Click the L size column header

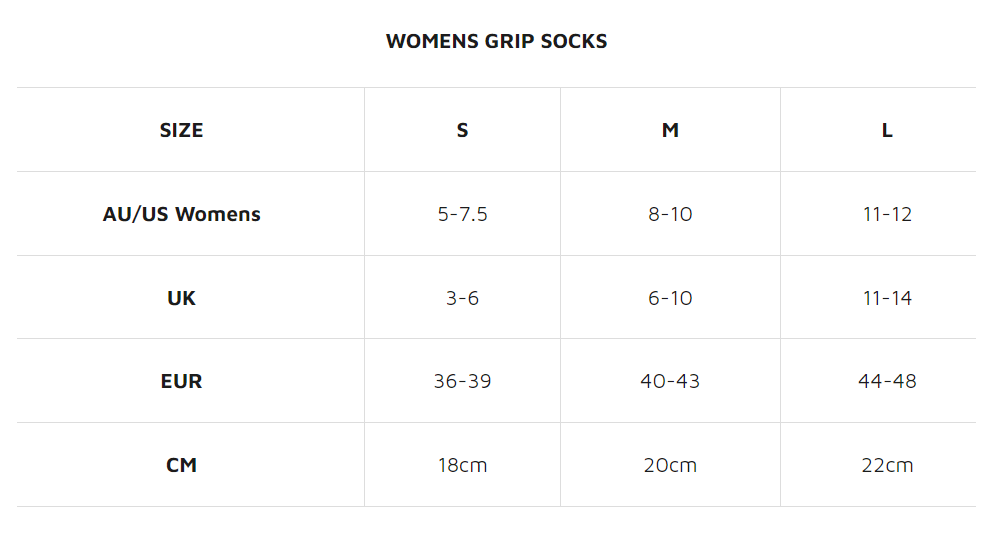click(887, 130)
